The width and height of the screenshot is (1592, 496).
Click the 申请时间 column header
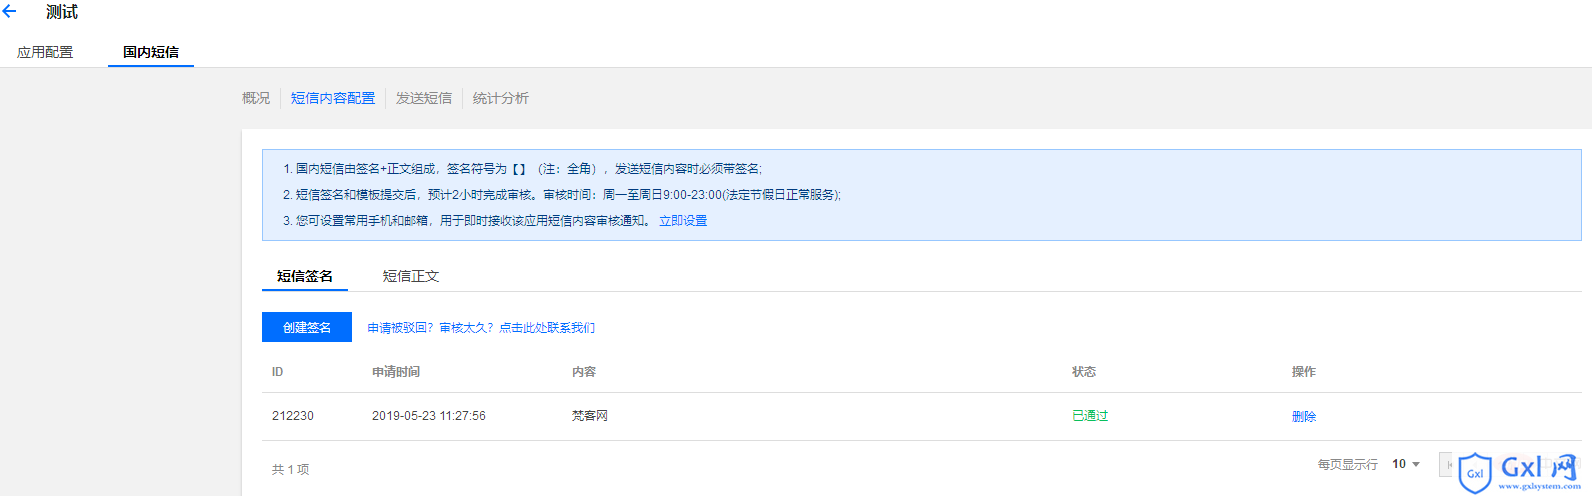tap(396, 372)
